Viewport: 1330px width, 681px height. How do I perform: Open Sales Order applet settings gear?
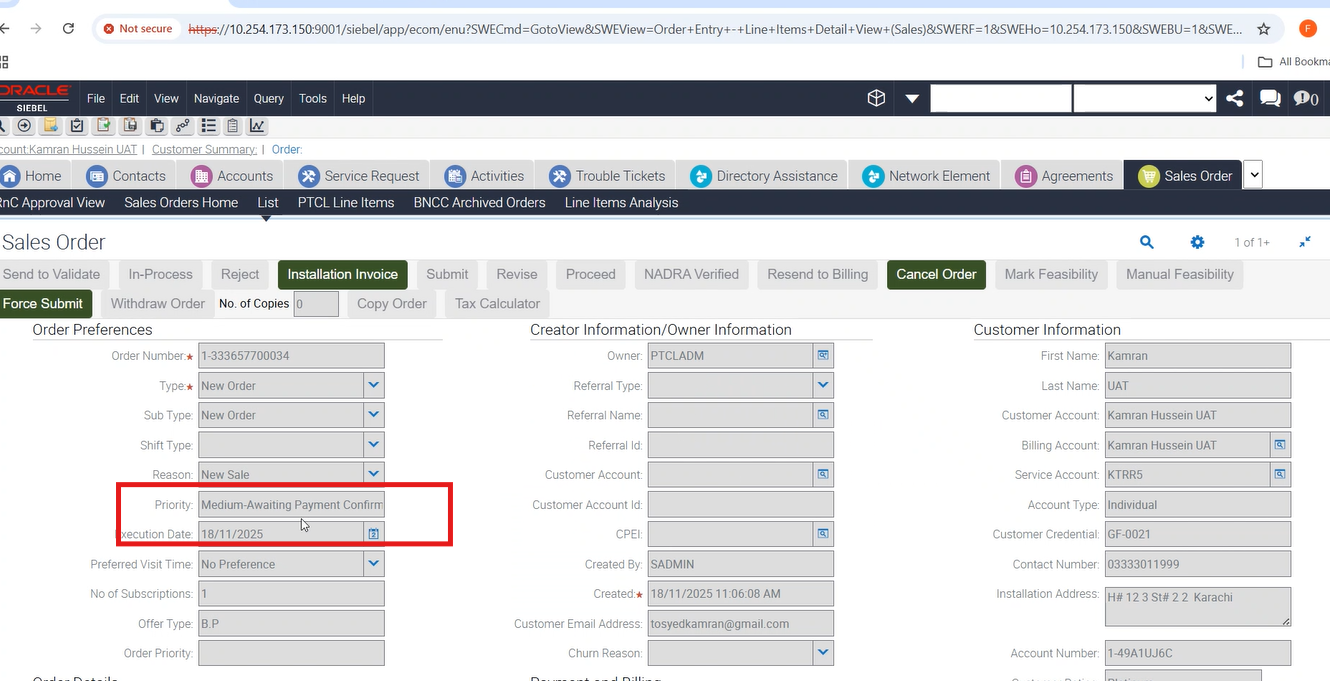coord(1197,242)
